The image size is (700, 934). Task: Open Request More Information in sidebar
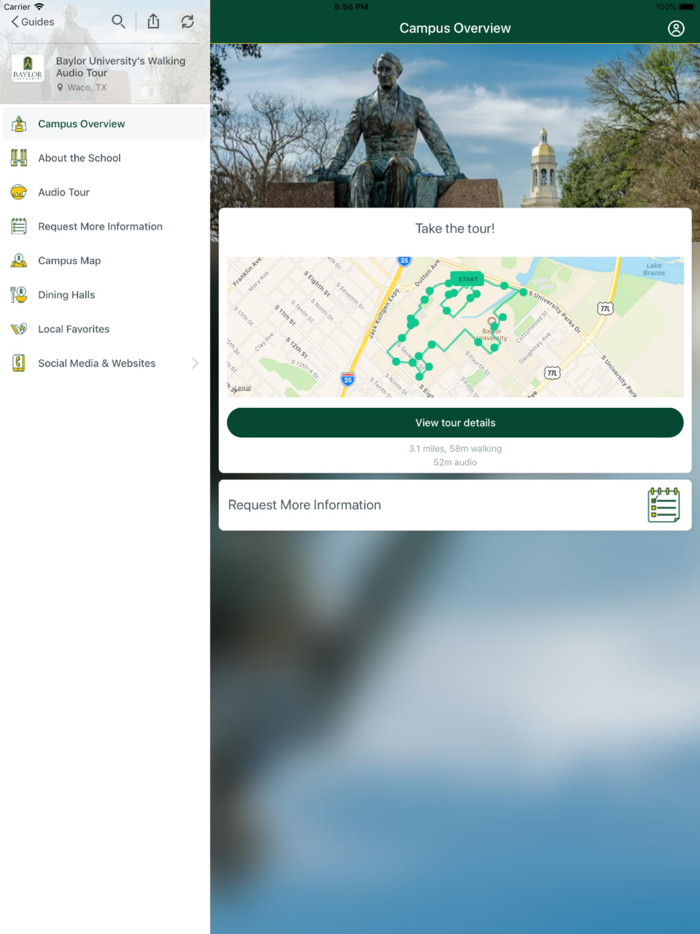coord(105,226)
